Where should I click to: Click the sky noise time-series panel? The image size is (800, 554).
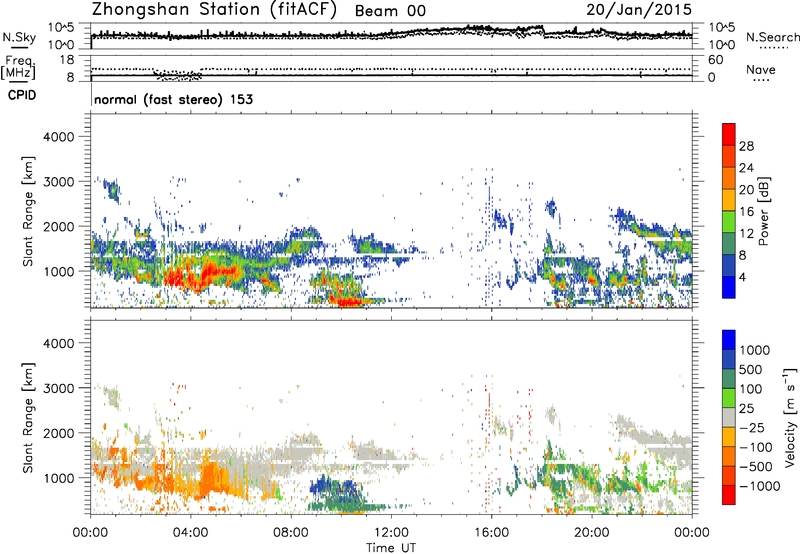391,36
